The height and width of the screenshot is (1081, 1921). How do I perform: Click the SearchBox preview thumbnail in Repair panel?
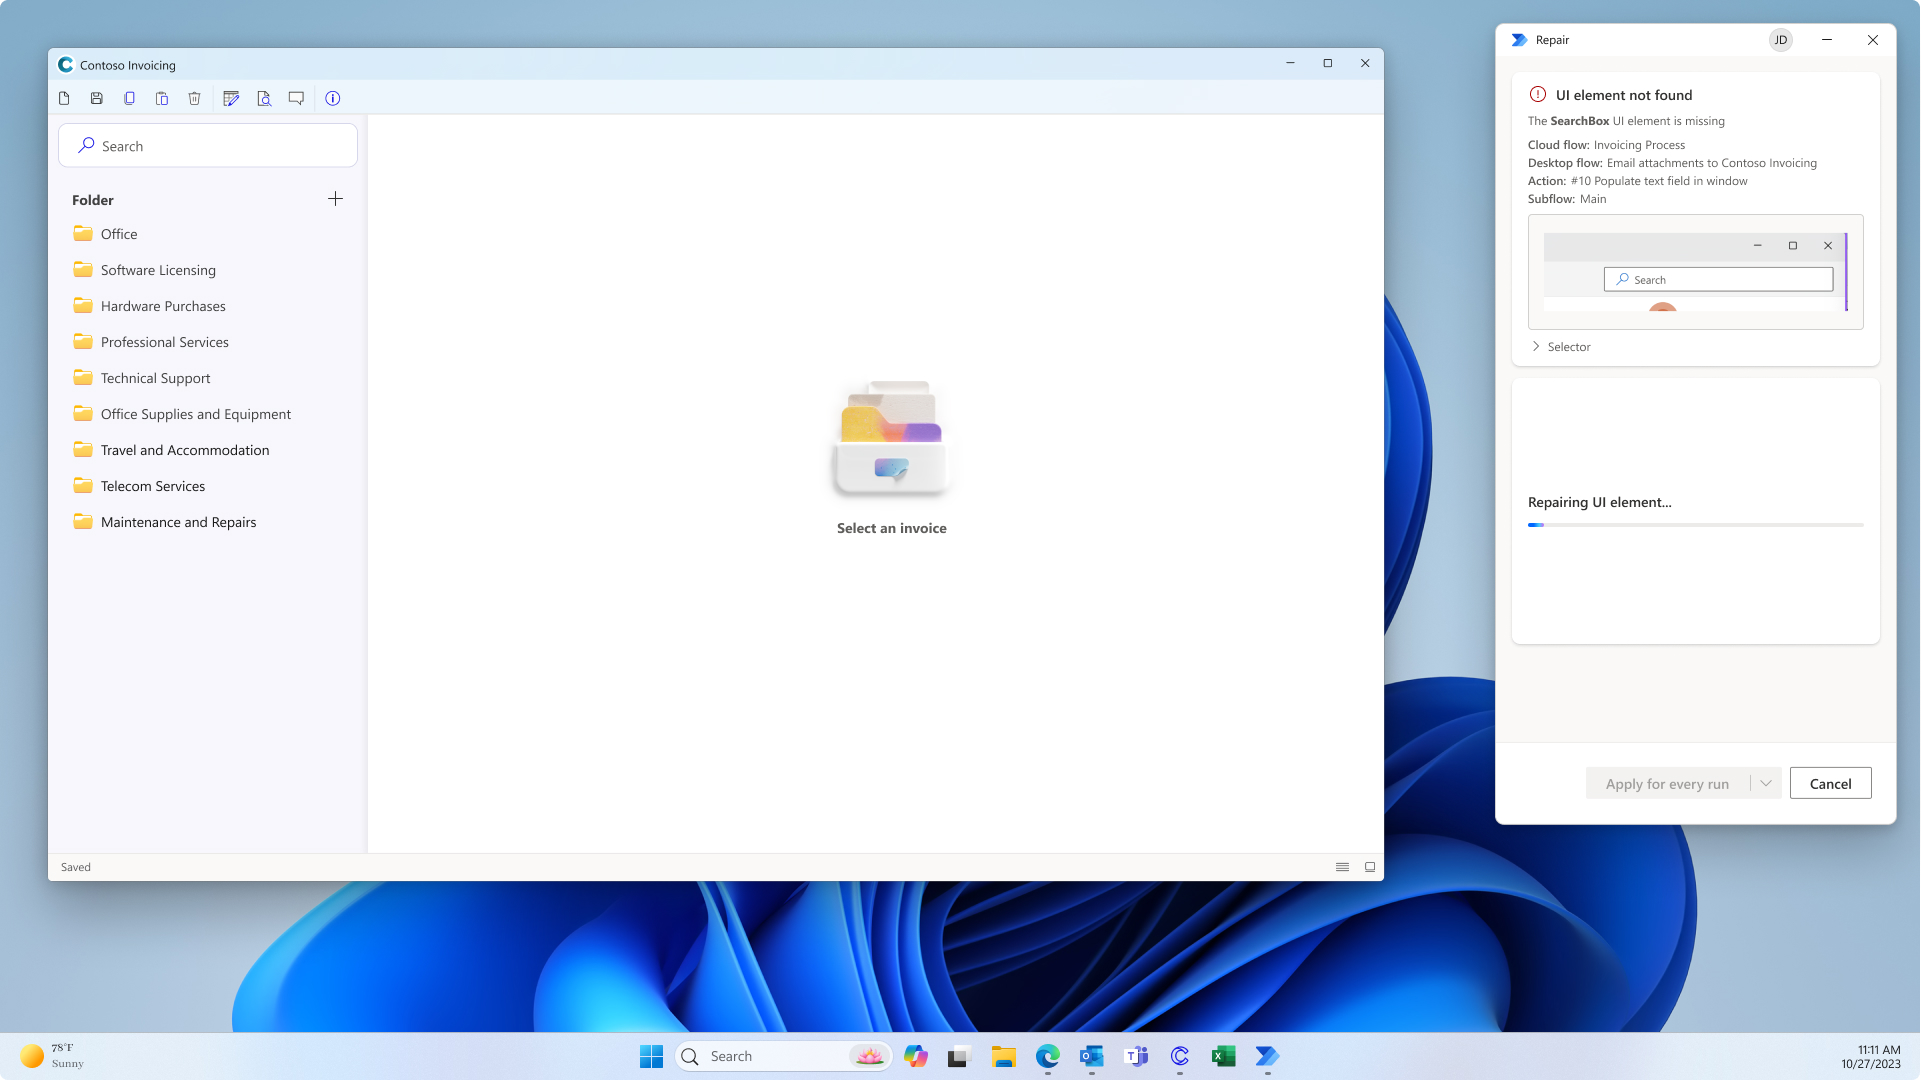pos(1695,272)
